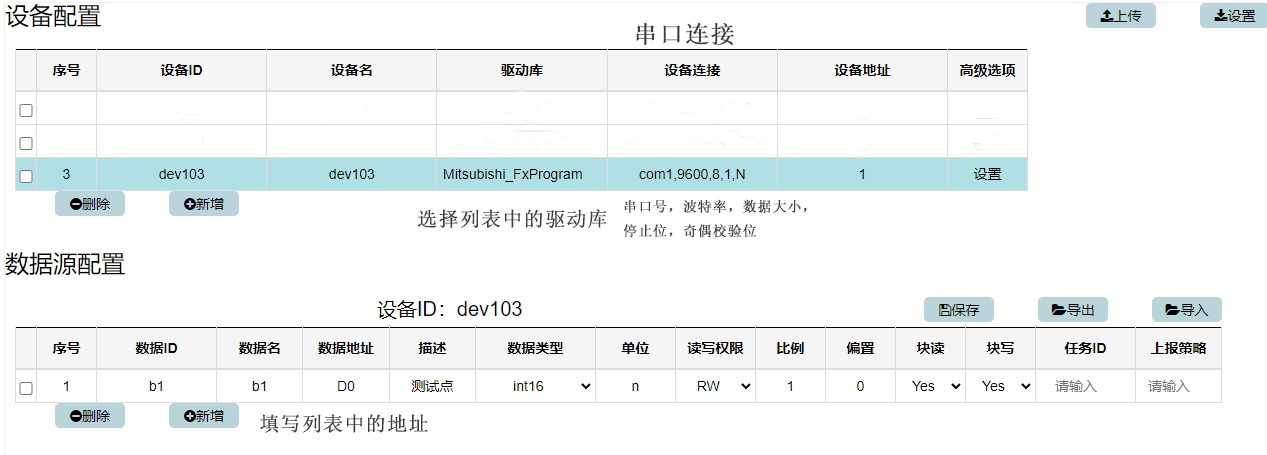1267x455 pixels.
Task: Click the 导出 export button
Action: 1072,310
